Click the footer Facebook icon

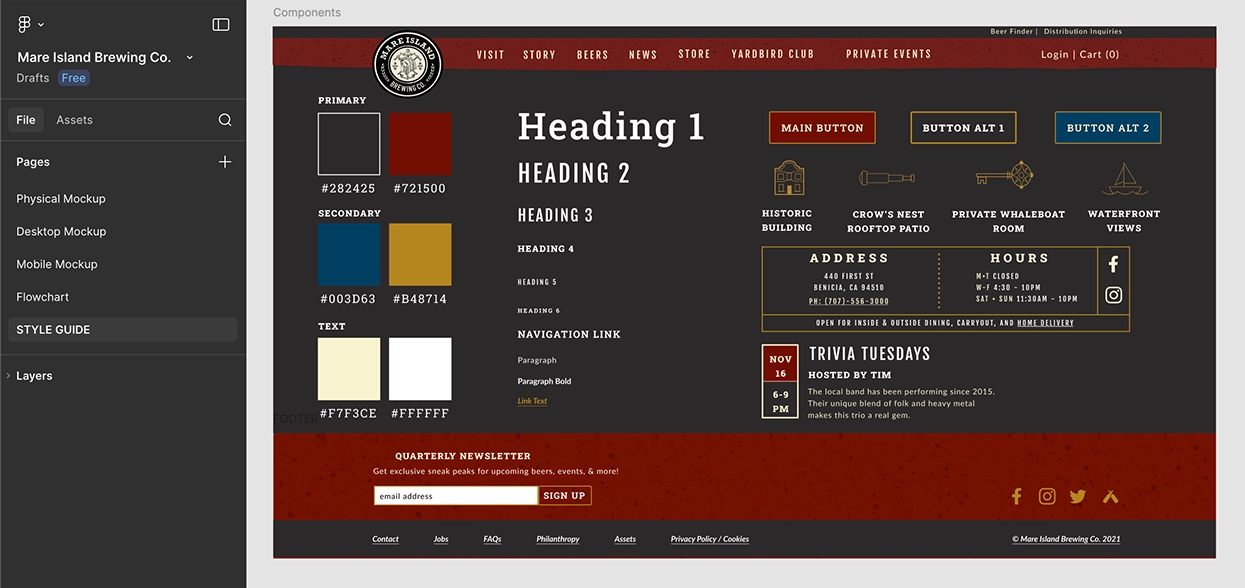pyautogui.click(x=1016, y=496)
